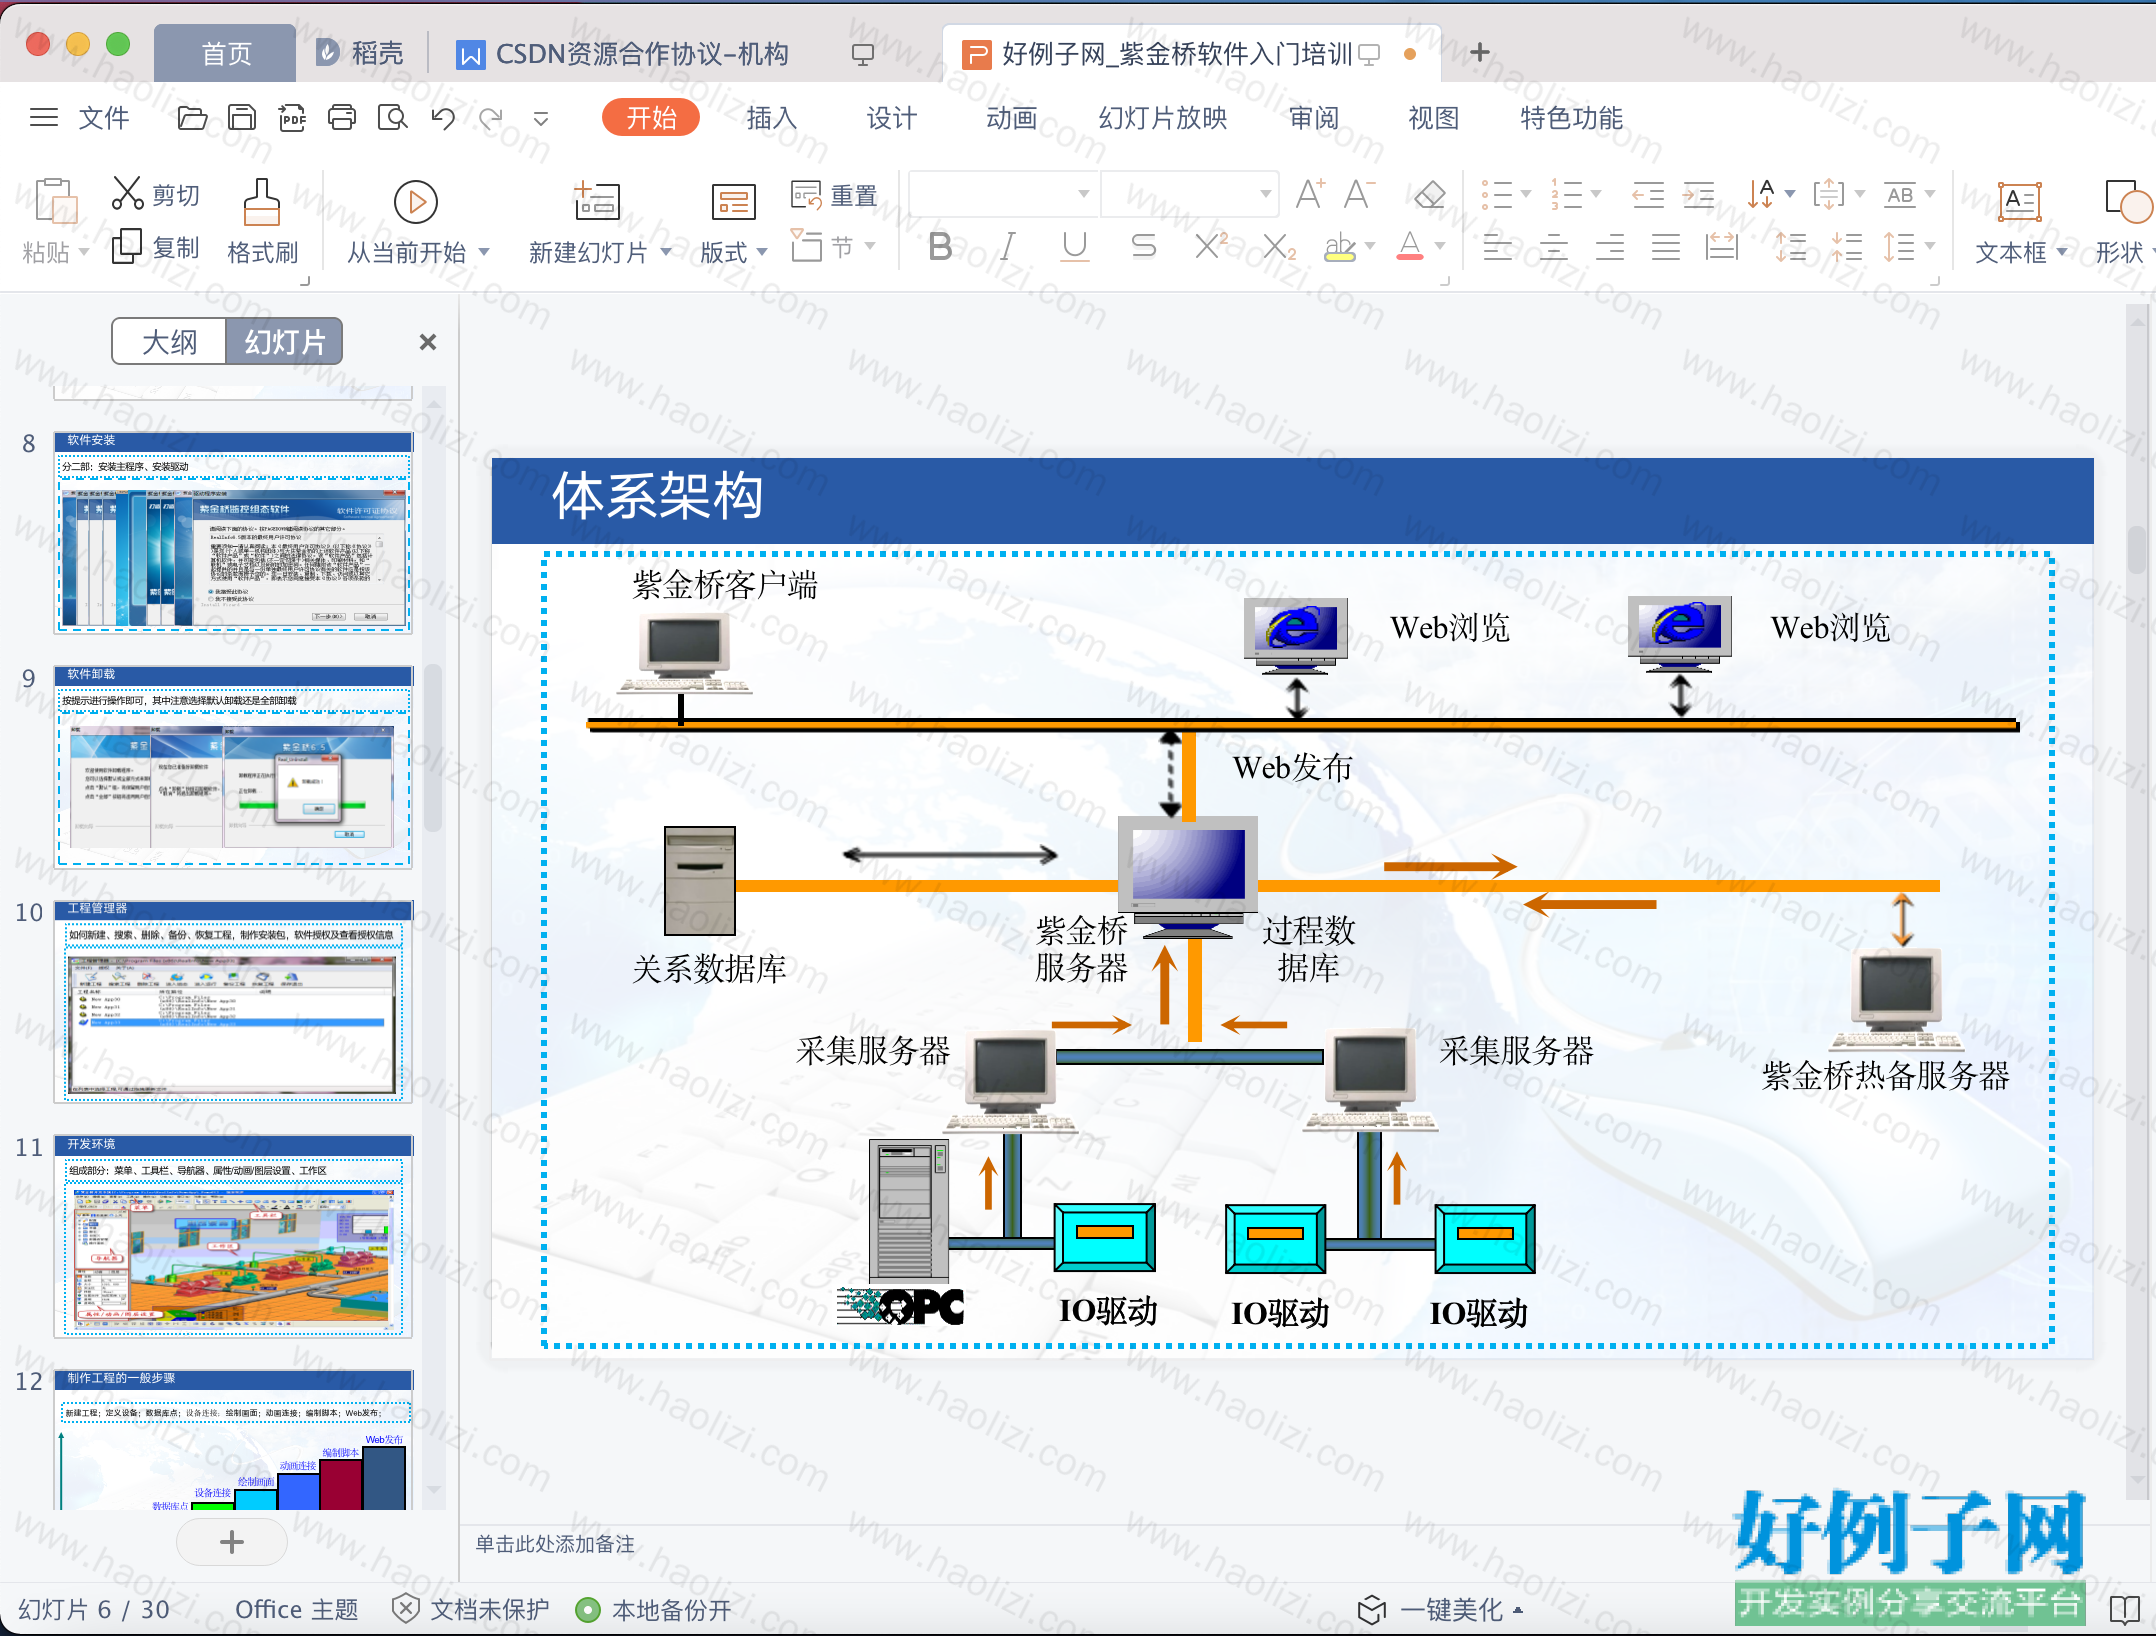Switch panel to 大纲 outline view
Image resolution: width=2156 pixels, height=1636 pixels.
tap(170, 342)
